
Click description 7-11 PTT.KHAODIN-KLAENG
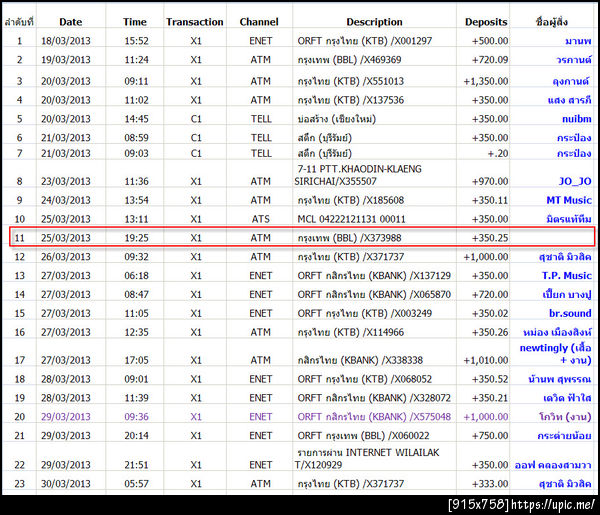pyautogui.click(x=359, y=169)
